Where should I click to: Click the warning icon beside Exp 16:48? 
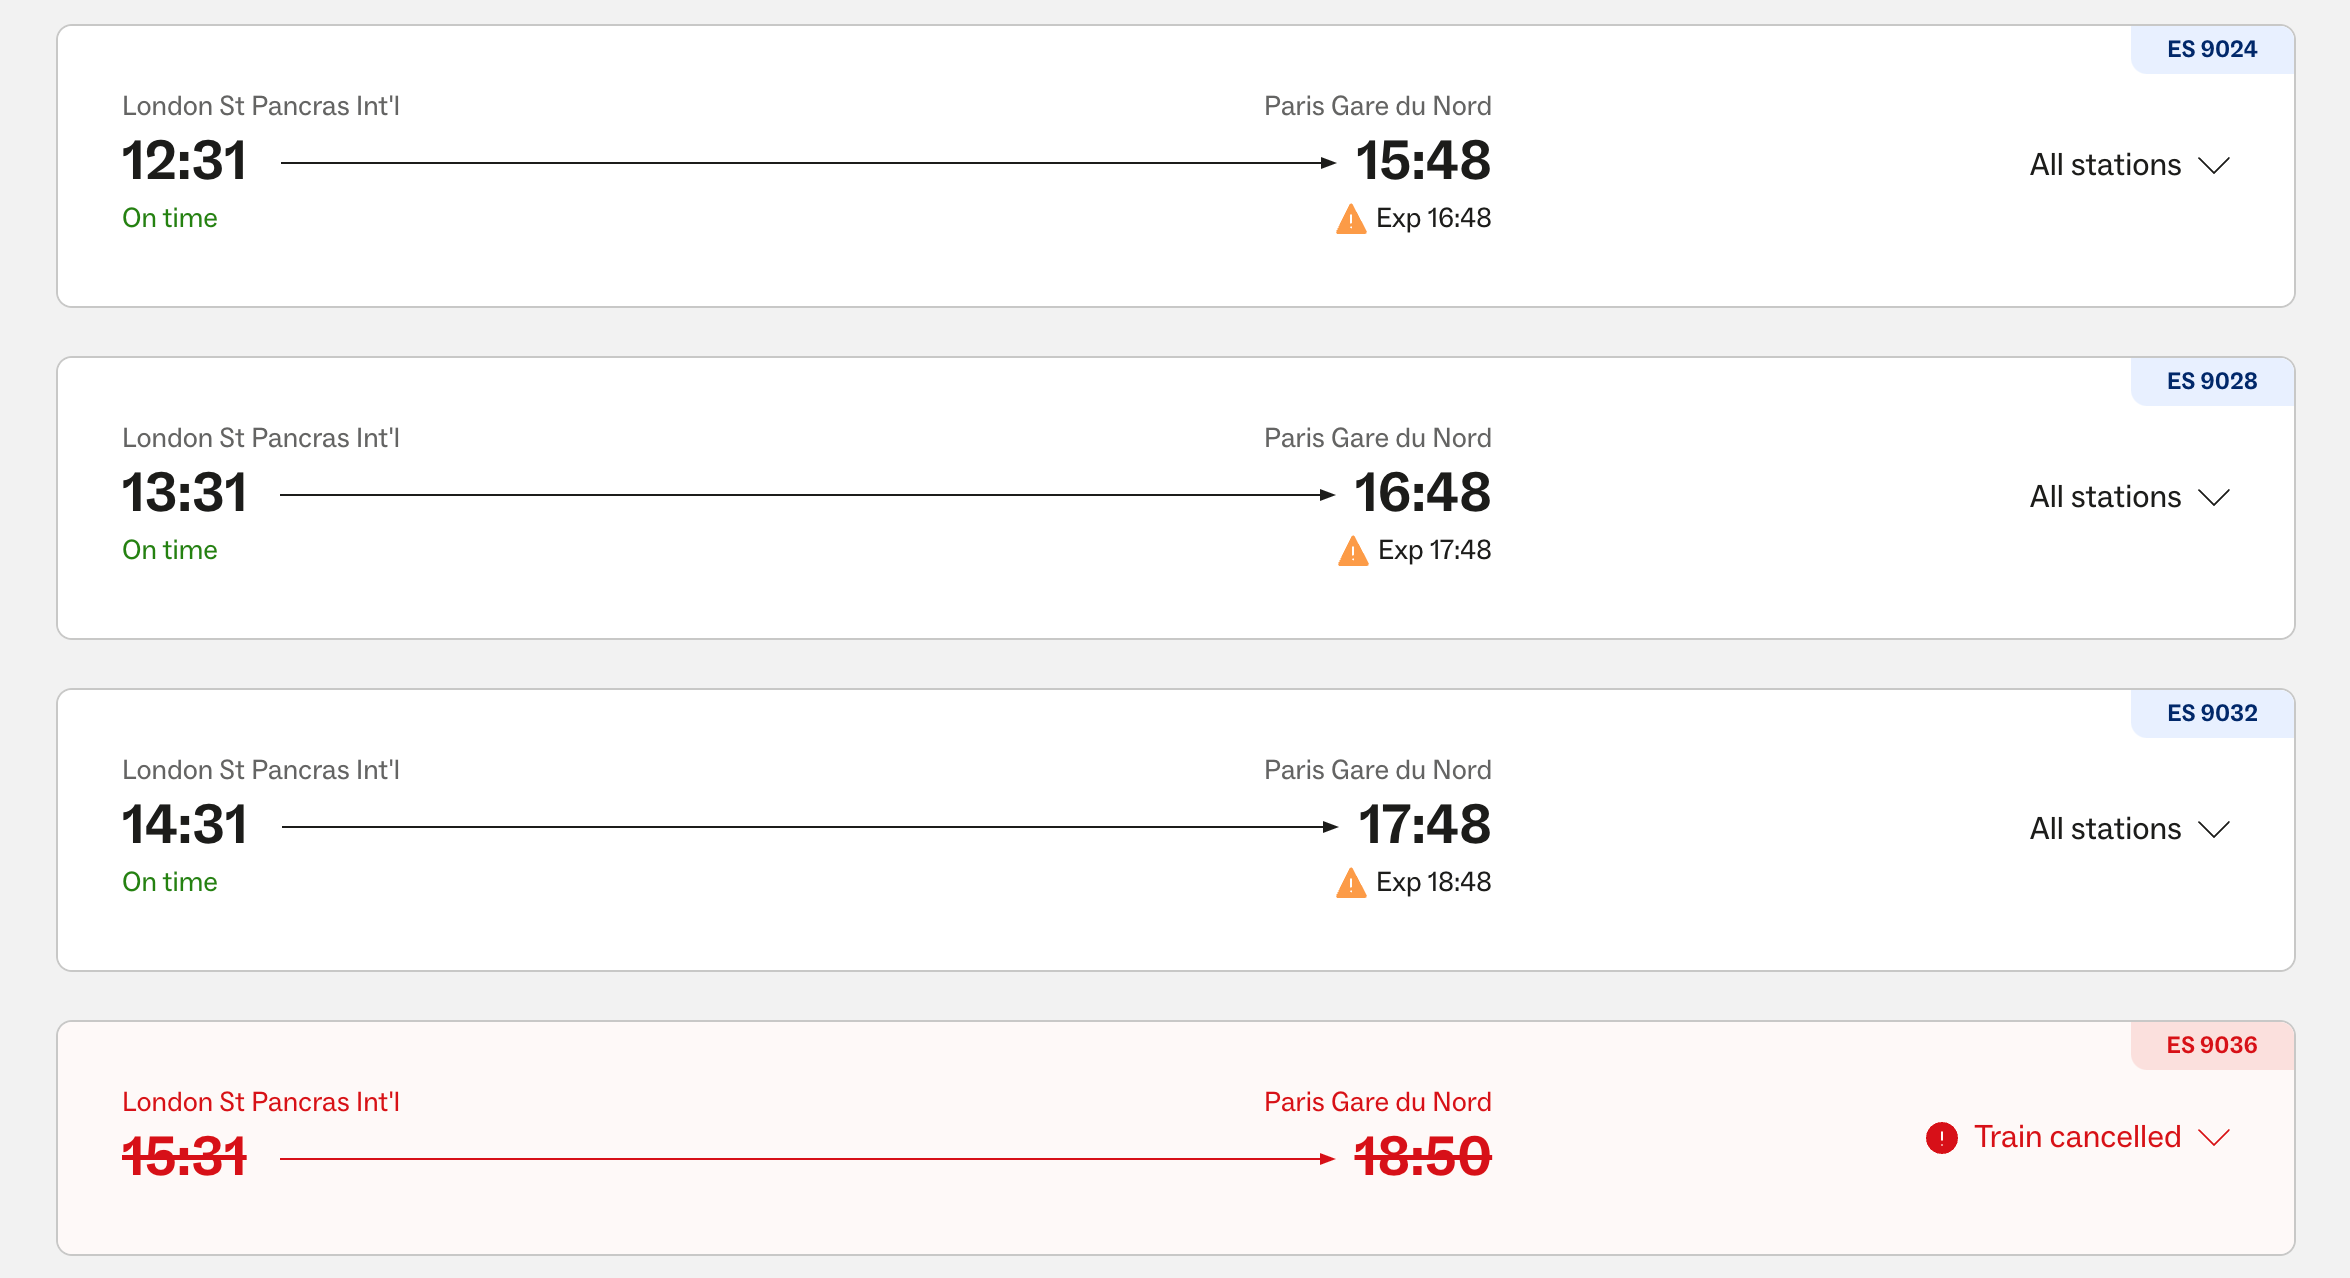click(1350, 219)
